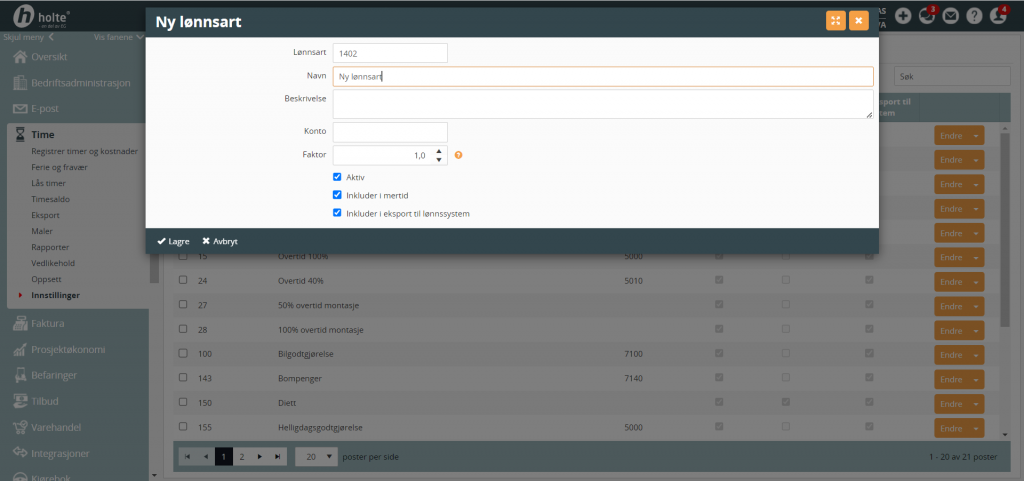Viewport: 1024px width, 481px height.
Task: Maximize the Ny lønnsart dialog
Action: coord(835,20)
